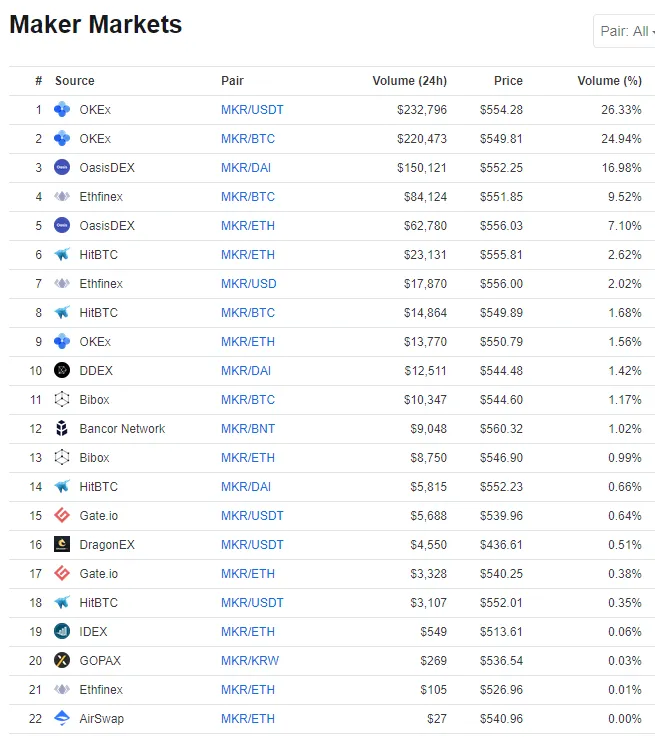Click the IDEX logo icon
The height and width of the screenshot is (737, 655).
coord(62,632)
